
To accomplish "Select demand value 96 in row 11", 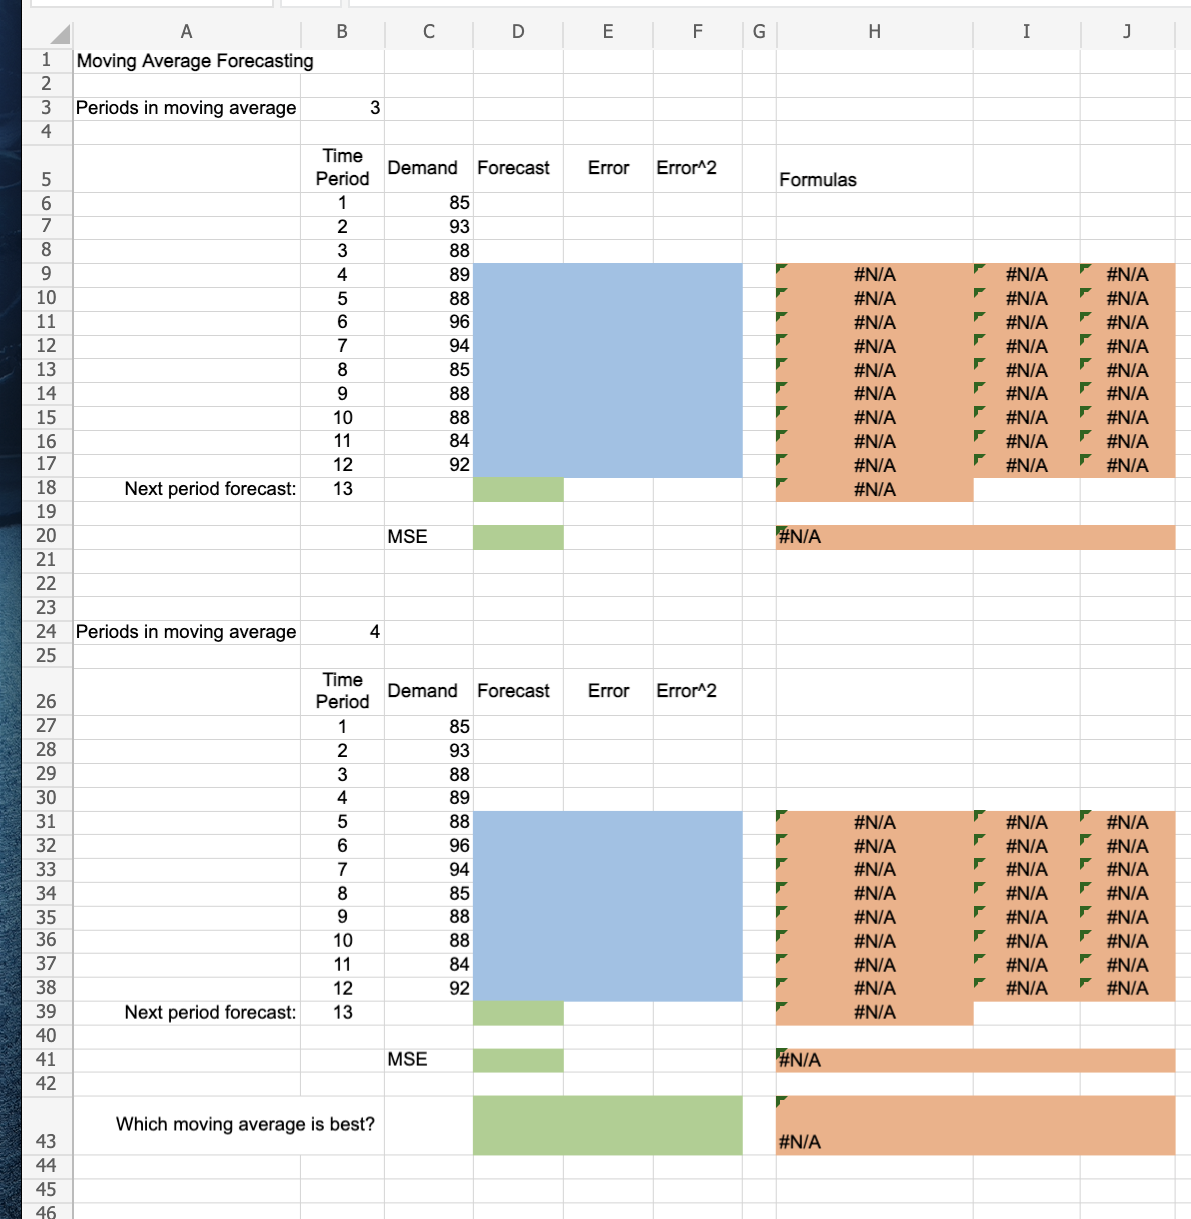I will [x=429, y=322].
